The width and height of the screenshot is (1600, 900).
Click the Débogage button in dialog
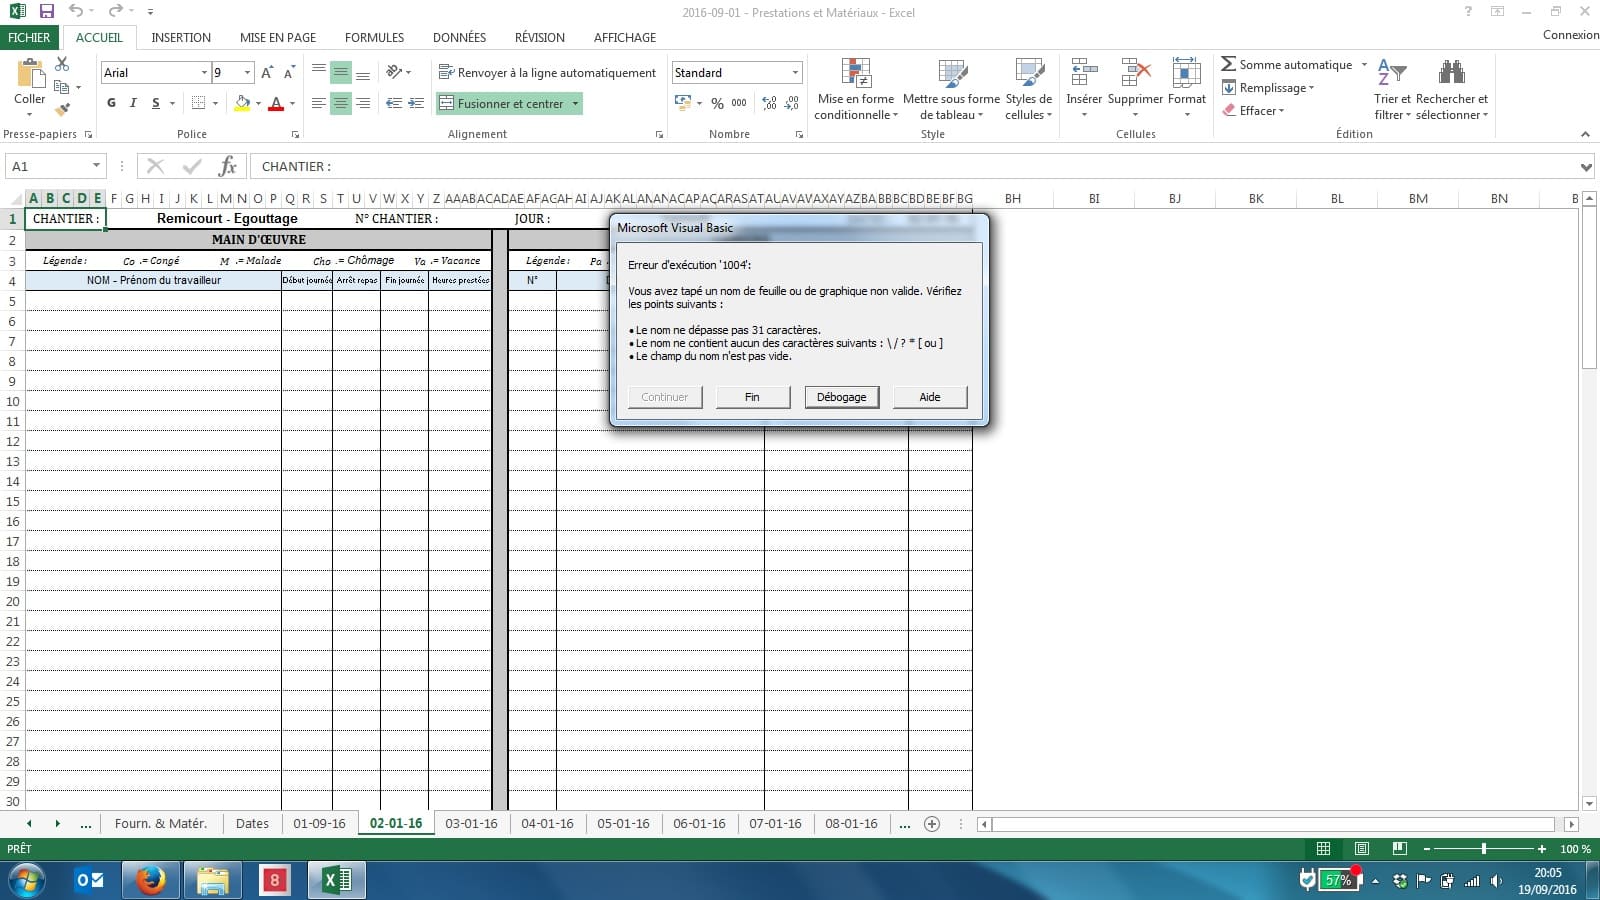(841, 397)
